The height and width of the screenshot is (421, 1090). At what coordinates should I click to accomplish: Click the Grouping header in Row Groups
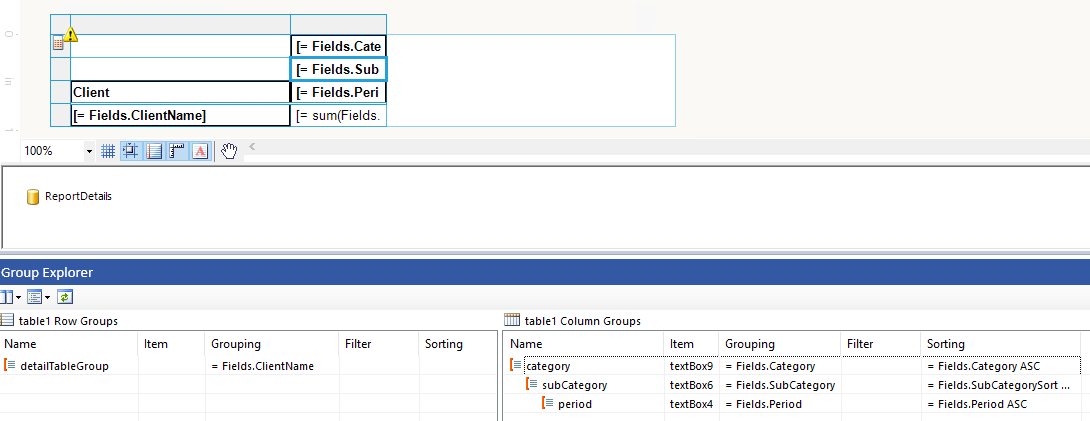click(x=236, y=344)
